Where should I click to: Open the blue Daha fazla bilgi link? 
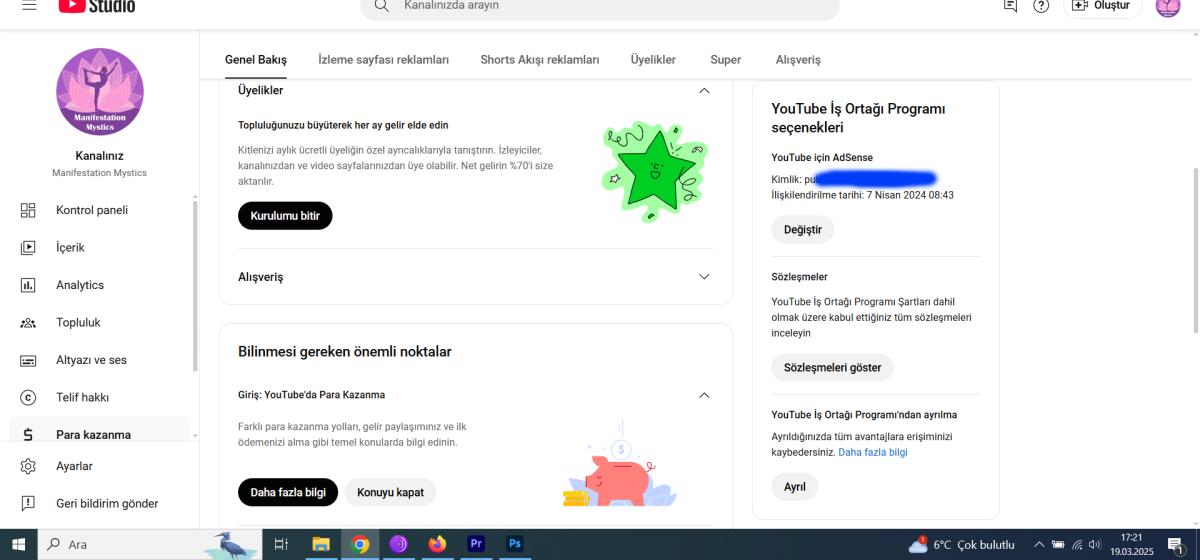[873, 452]
